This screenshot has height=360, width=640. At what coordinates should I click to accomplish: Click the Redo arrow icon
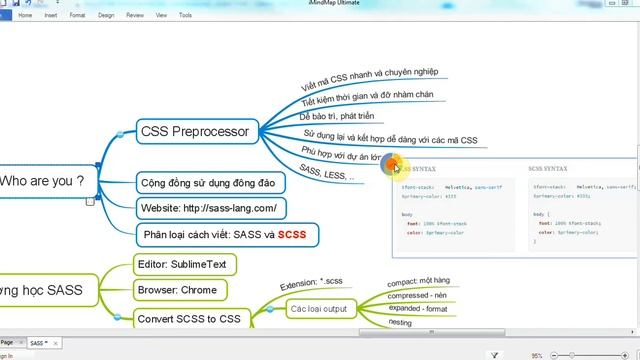pyautogui.click(x=41, y=2)
